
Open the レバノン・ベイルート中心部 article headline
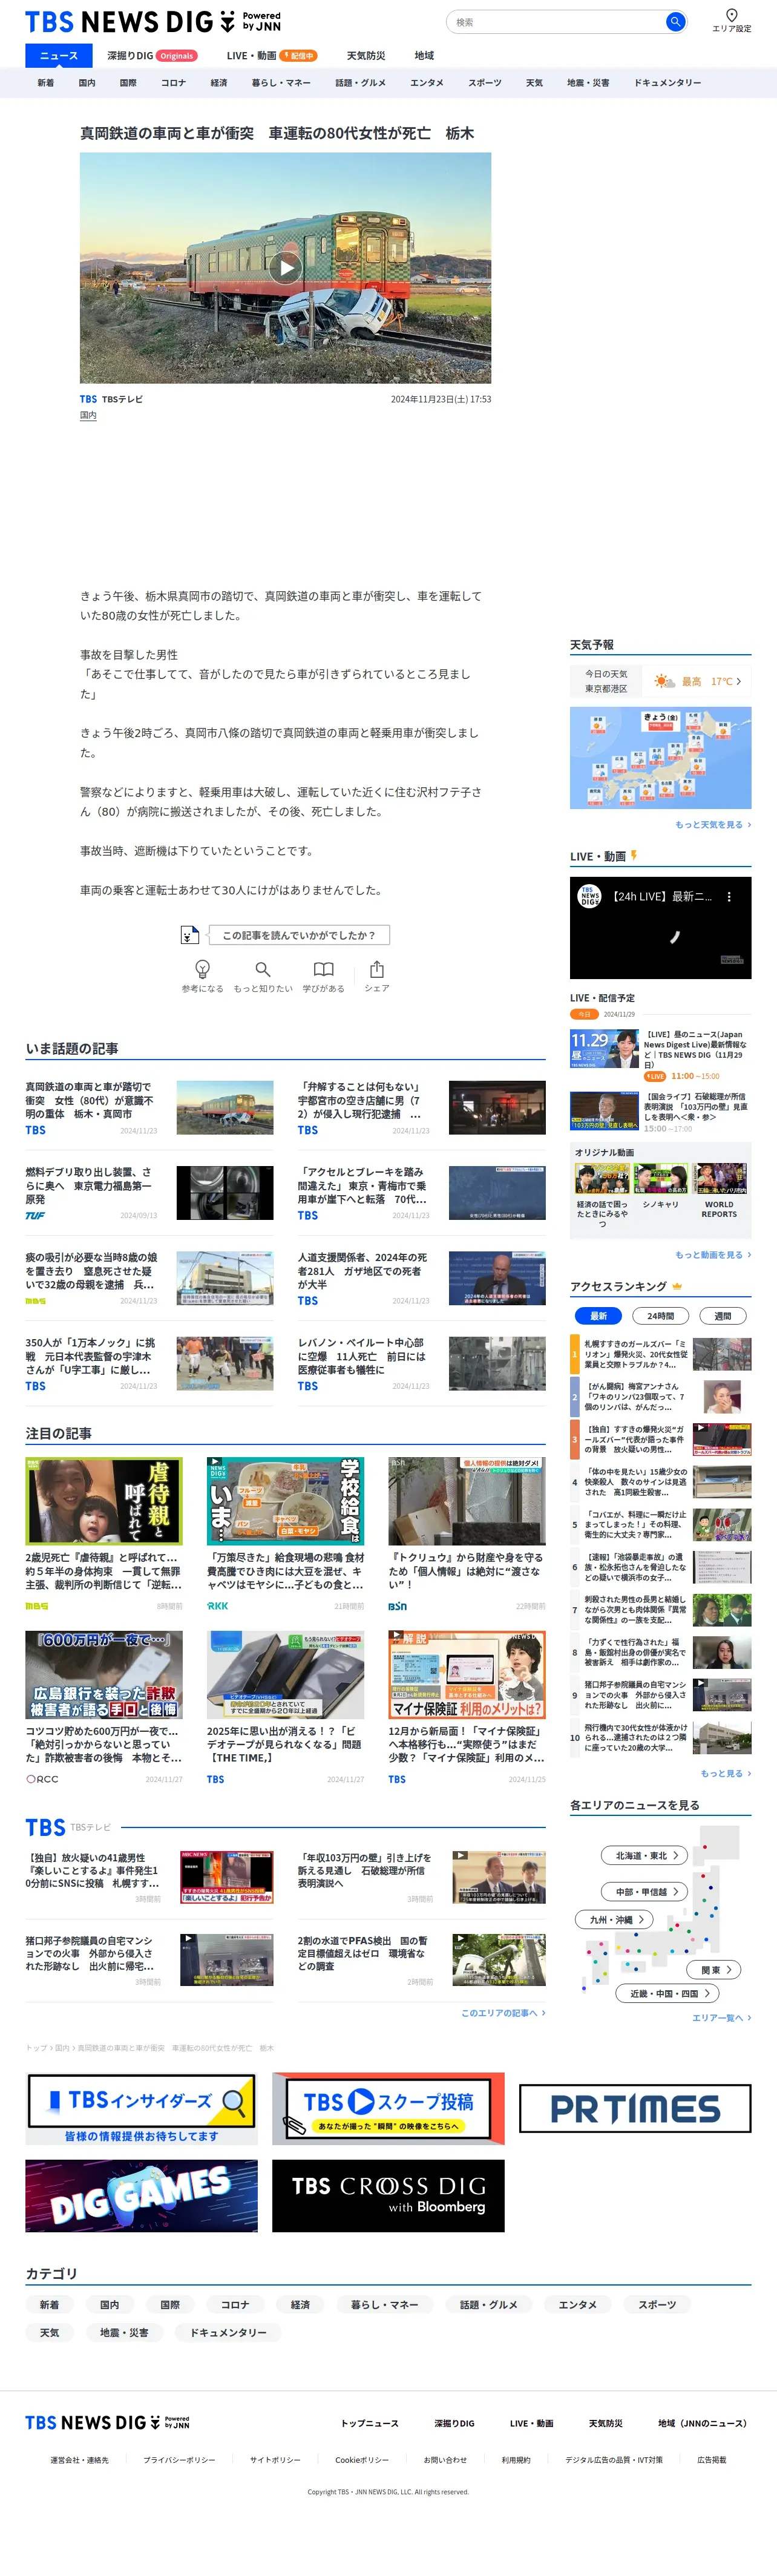click(x=362, y=1356)
